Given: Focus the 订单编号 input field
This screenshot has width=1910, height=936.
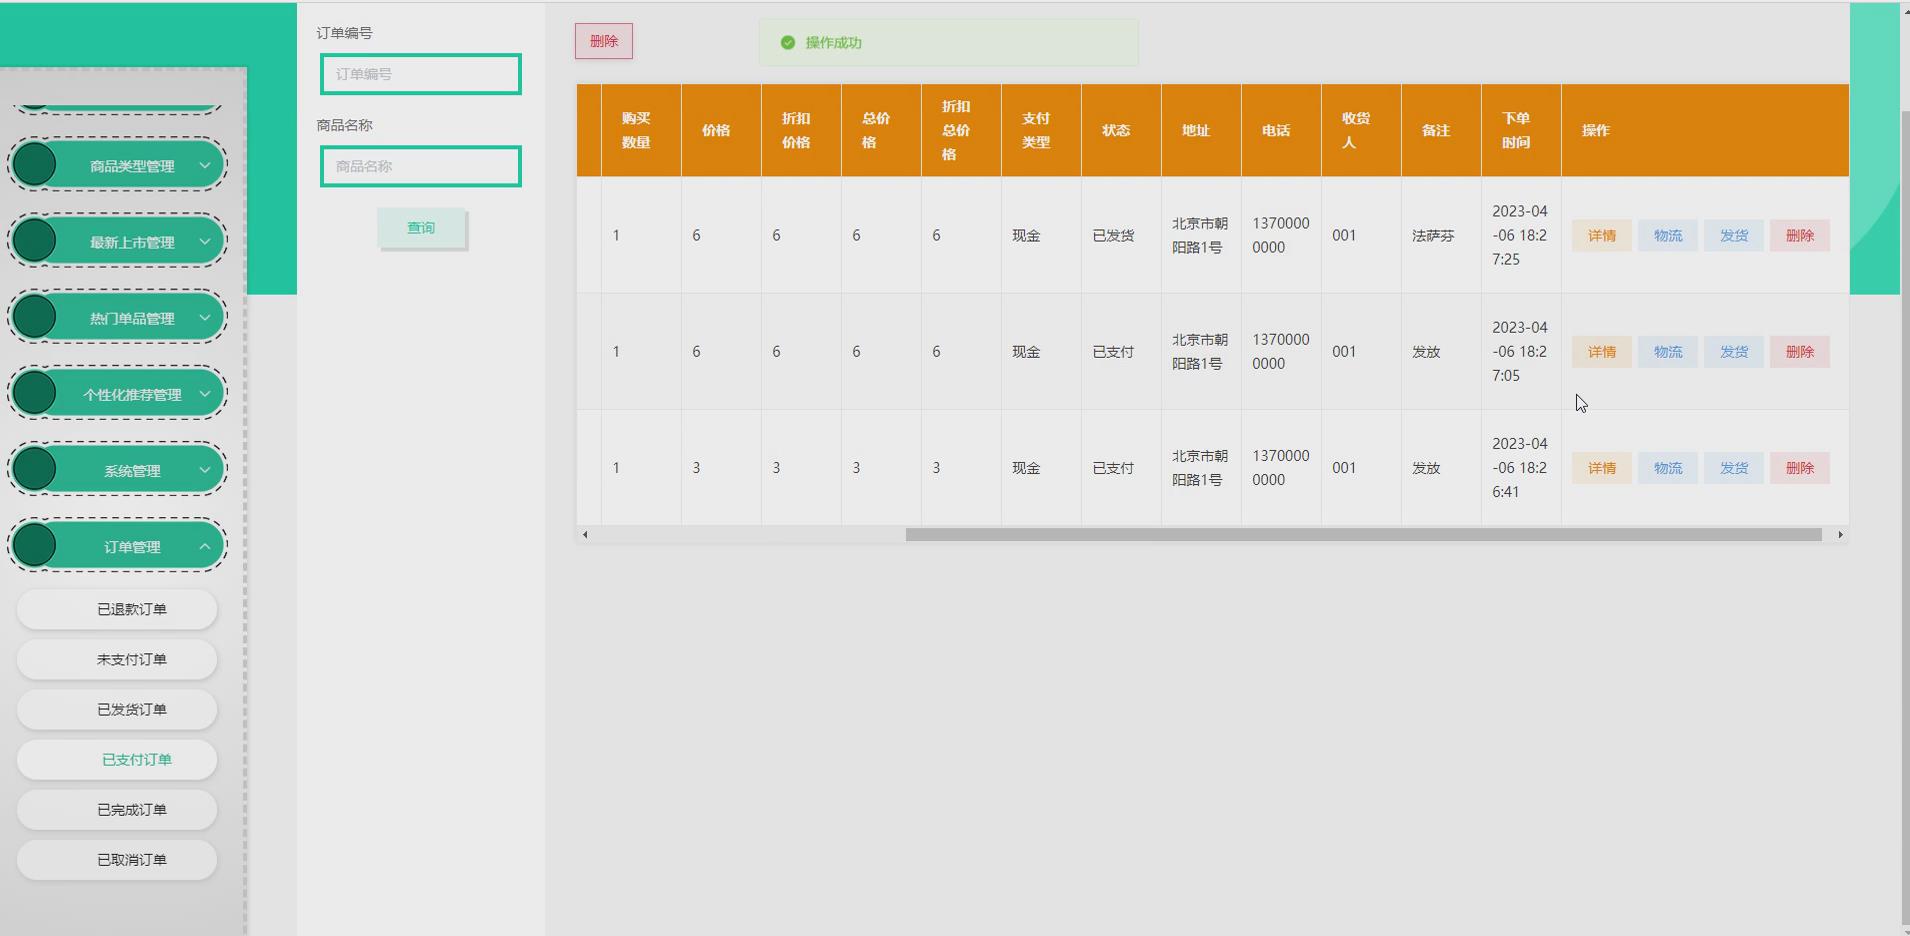Looking at the screenshot, I should pyautogui.click(x=421, y=74).
